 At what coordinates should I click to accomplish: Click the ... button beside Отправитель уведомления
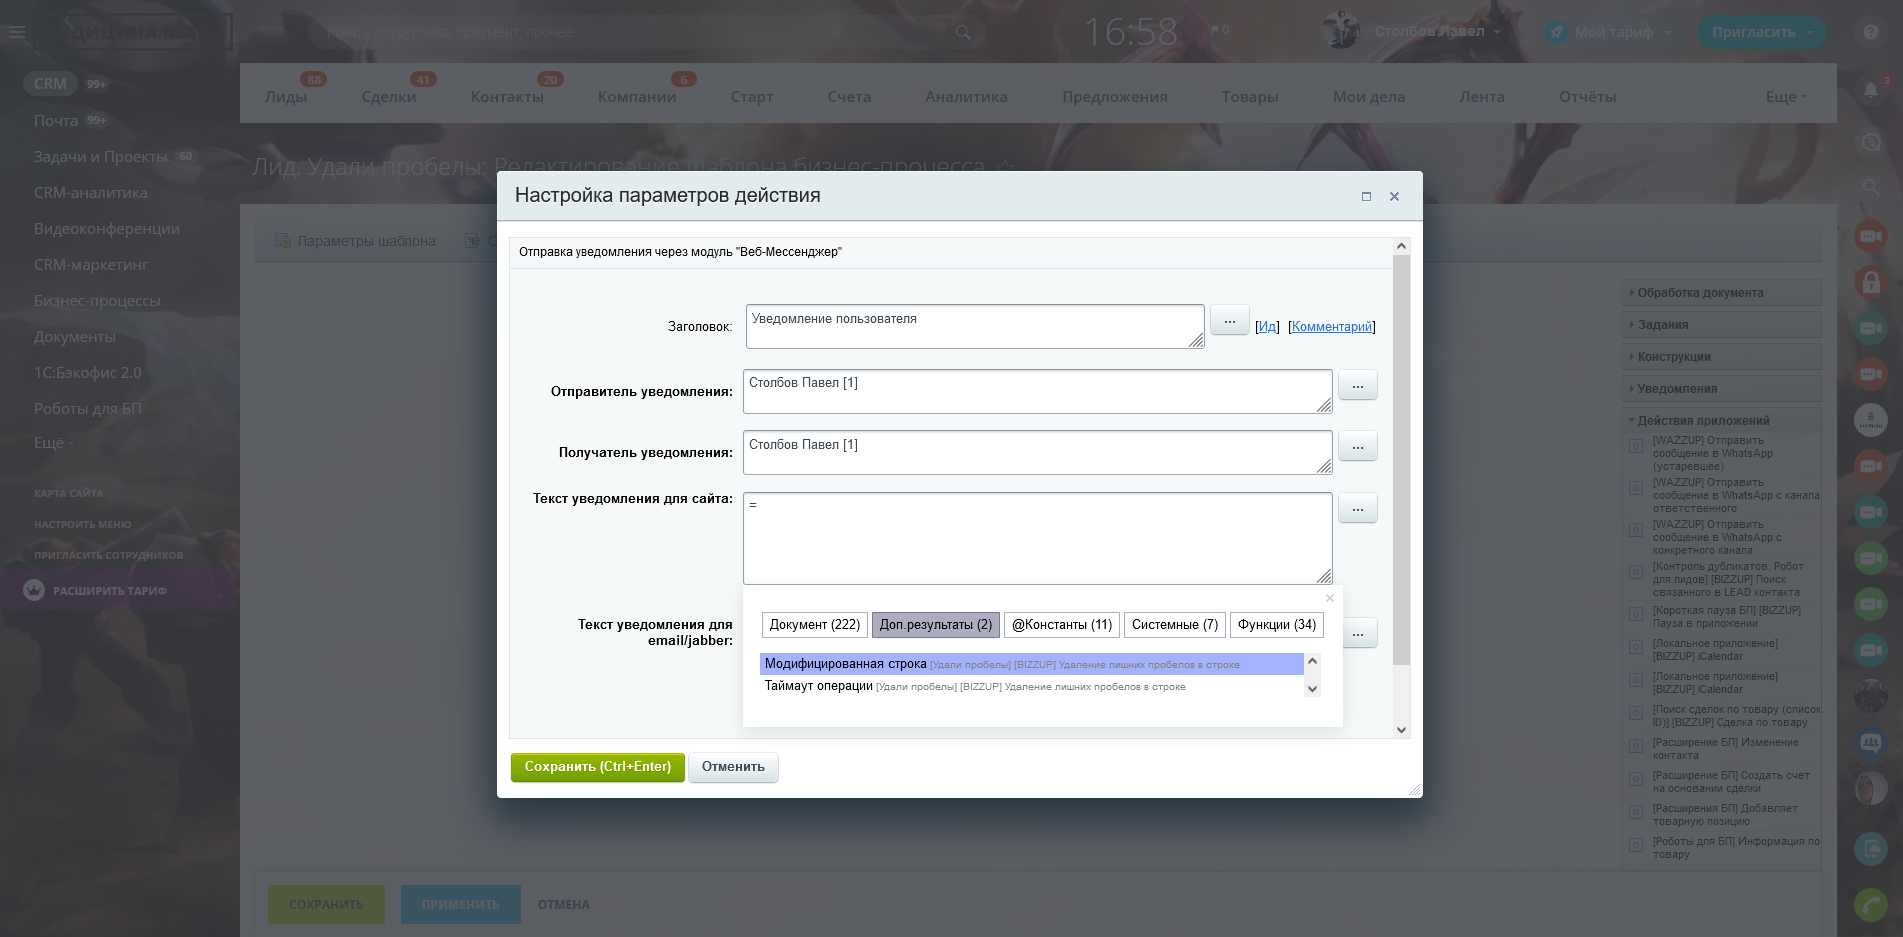[x=1358, y=385]
